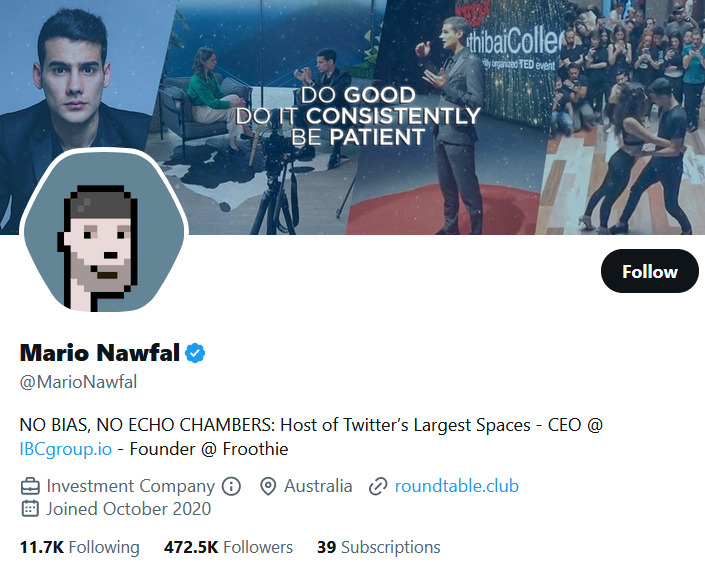This screenshot has width=705, height=564.
Task: Open the 472.5K Followers list
Action: point(228,547)
